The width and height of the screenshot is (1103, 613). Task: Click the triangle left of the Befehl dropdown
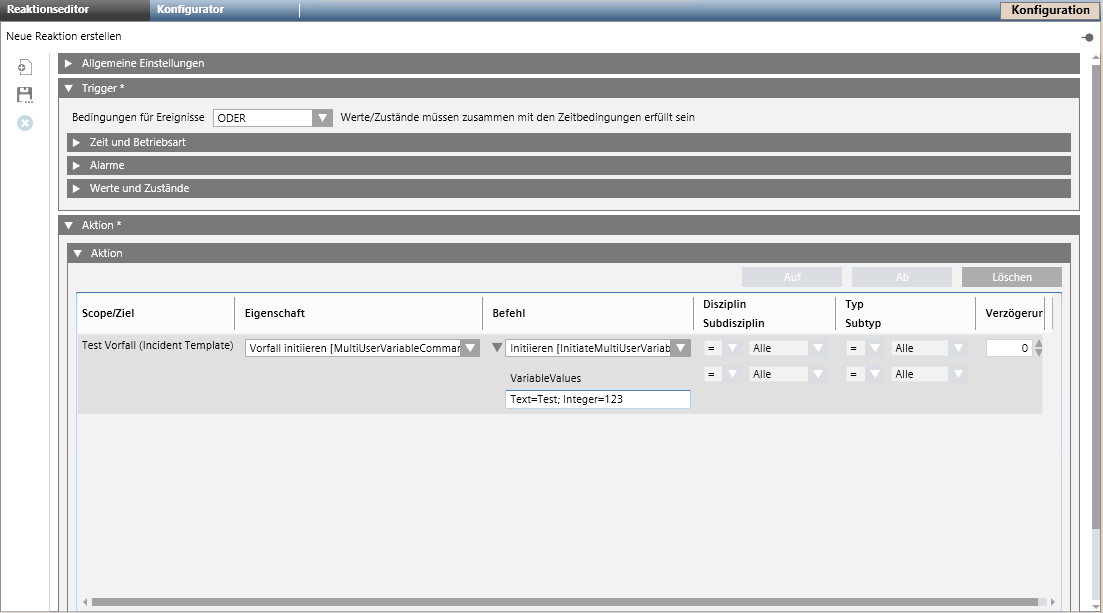coord(497,348)
